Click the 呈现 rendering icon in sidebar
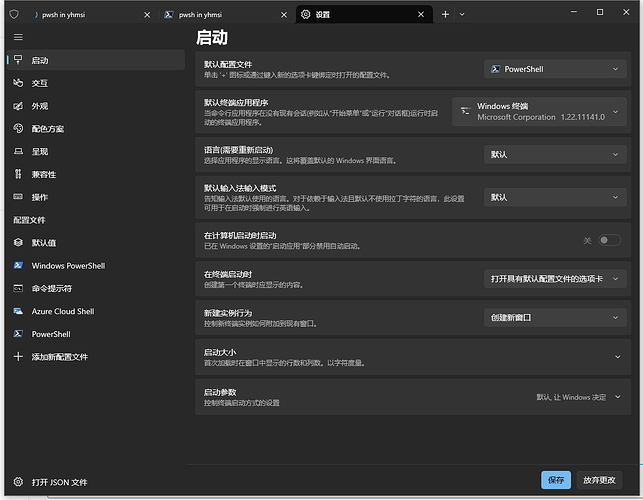The height and width of the screenshot is (500, 643). click(18, 151)
